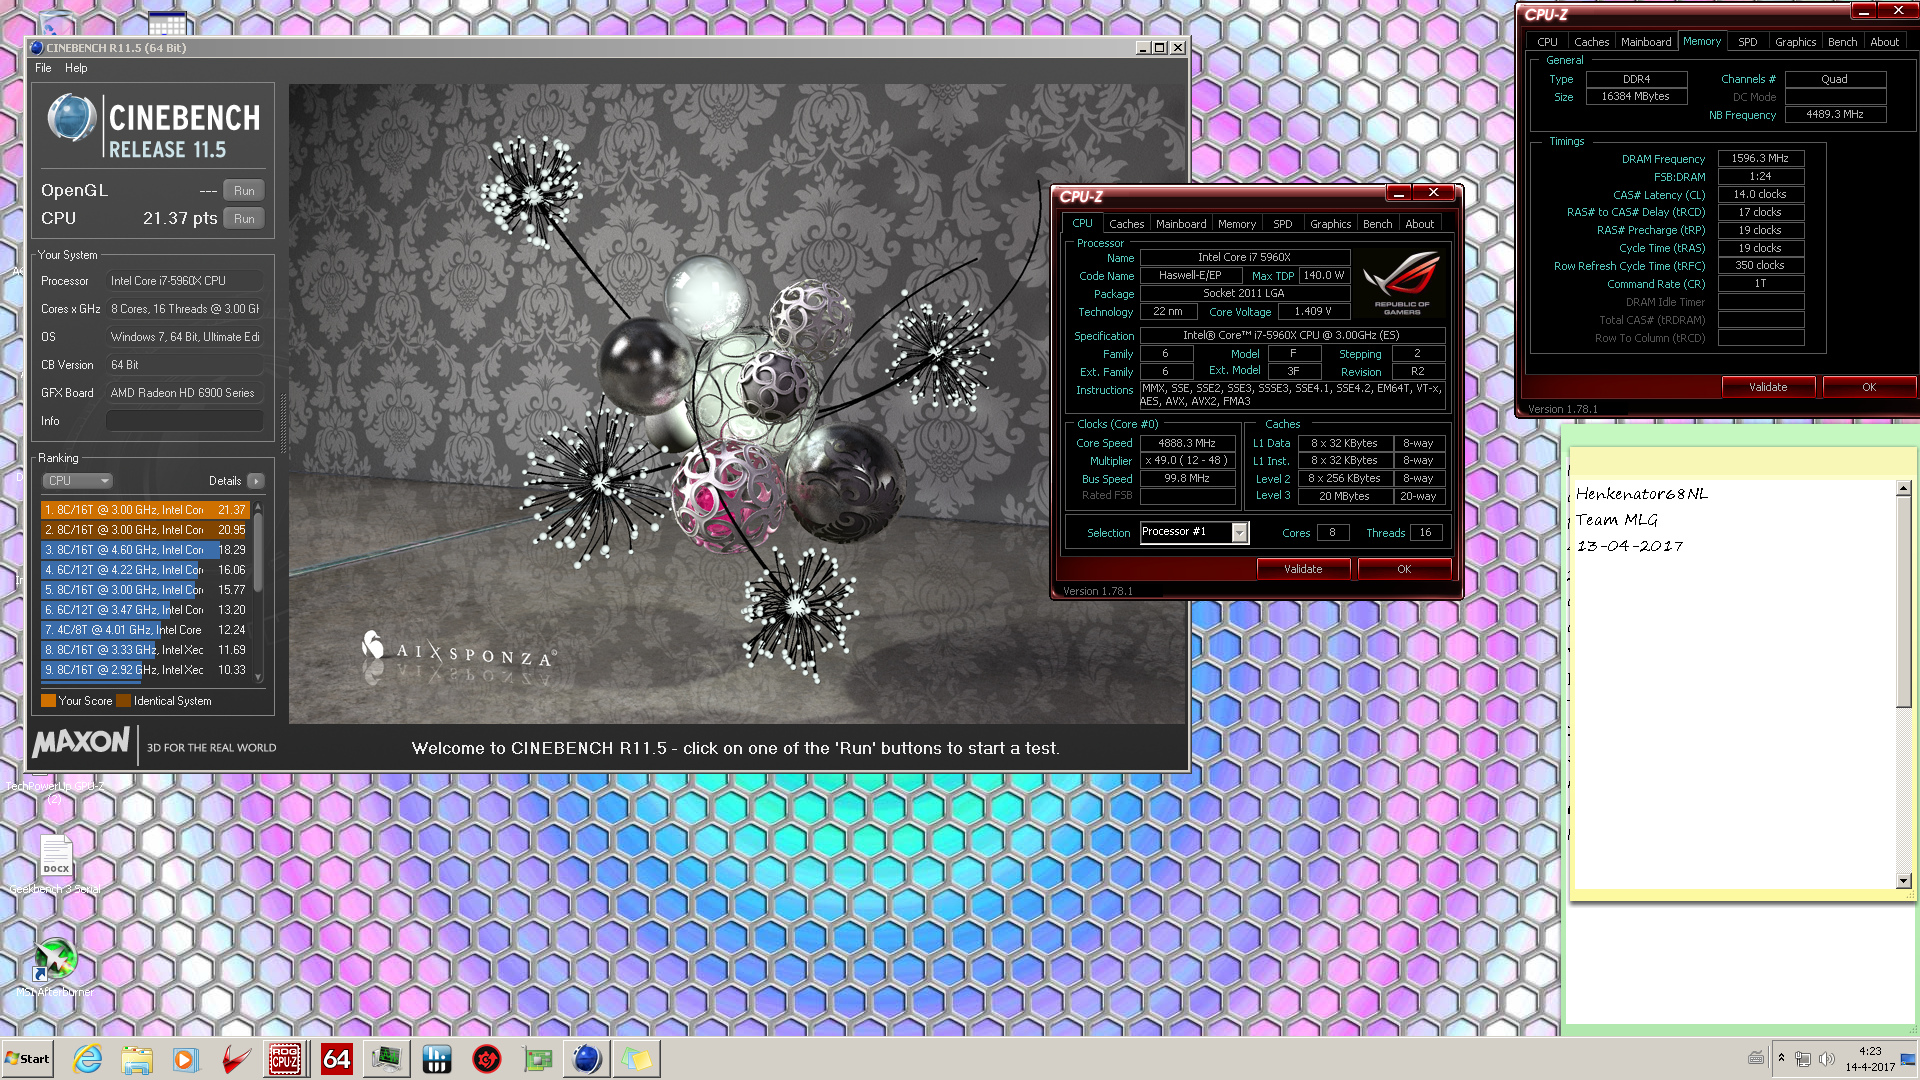Image resolution: width=1920 pixels, height=1080 pixels.
Task: Click OK in the front CPU-Z window
Action: (1404, 569)
